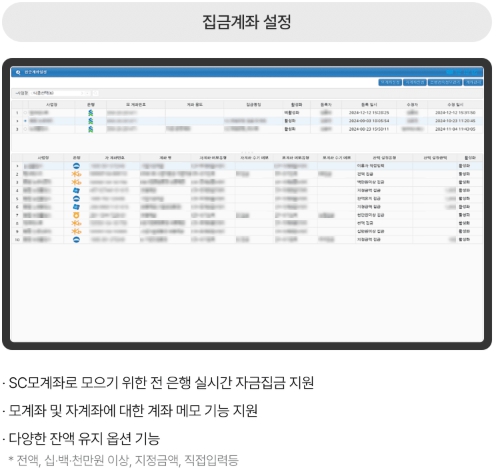This screenshot has height=470, width=496.
Task: Click the magnifier icon in the blue title bar
Action: pyautogui.click(x=18, y=72)
